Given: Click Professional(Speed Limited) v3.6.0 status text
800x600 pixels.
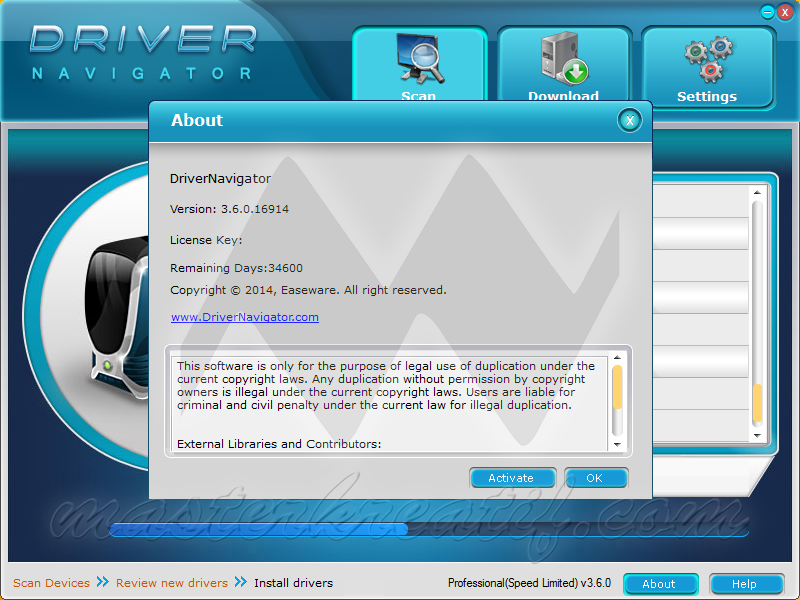Looking at the screenshot, I should pyautogui.click(x=529, y=583).
